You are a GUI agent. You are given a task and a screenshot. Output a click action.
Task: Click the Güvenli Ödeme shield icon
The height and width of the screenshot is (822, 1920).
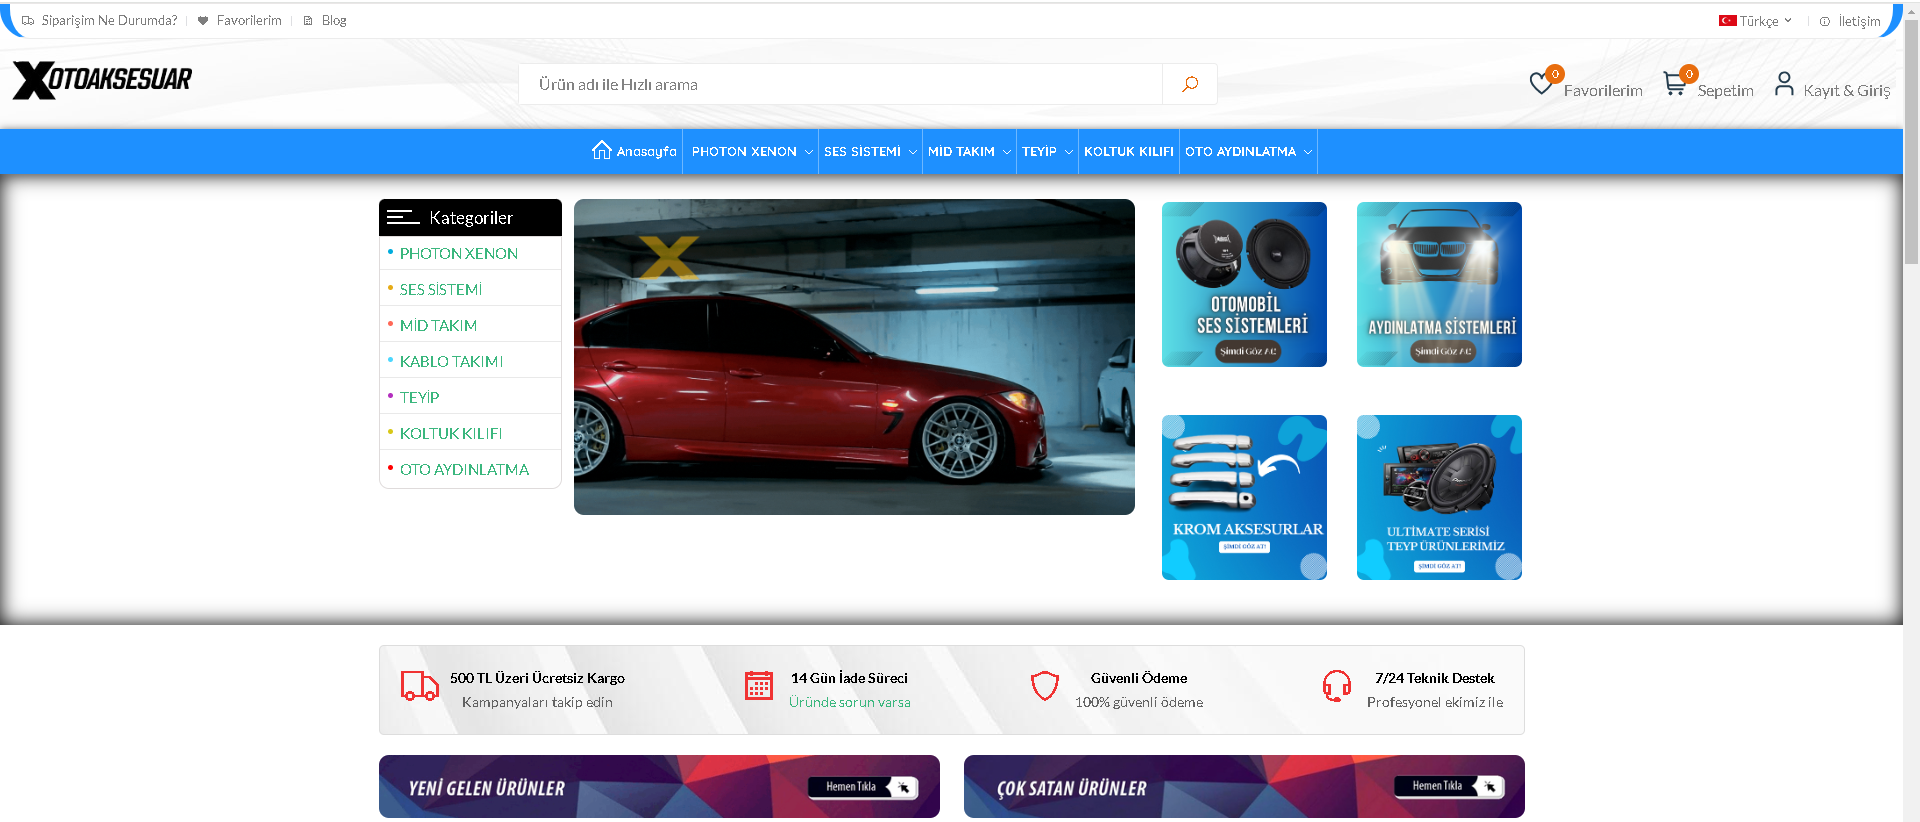1045,686
